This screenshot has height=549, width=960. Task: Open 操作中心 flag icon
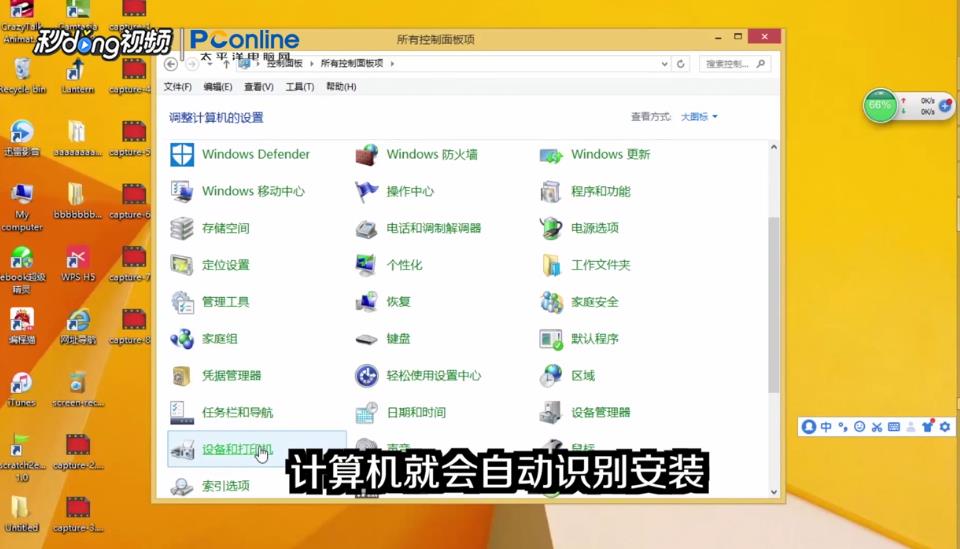367,192
